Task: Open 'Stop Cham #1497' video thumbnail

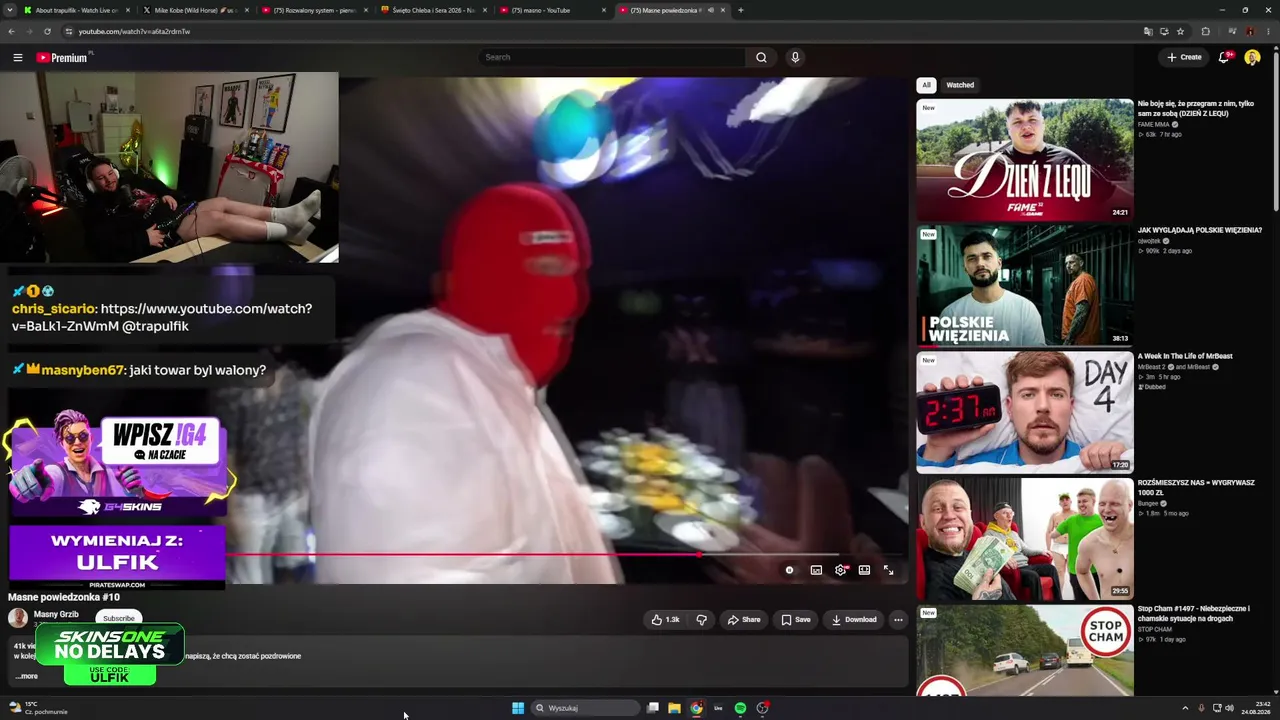Action: pos(1025,650)
